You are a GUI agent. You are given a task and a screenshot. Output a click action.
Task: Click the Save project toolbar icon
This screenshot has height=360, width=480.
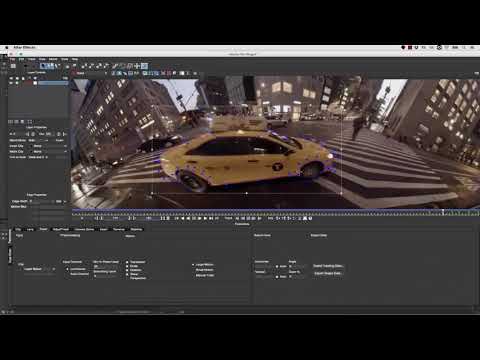point(13,66)
